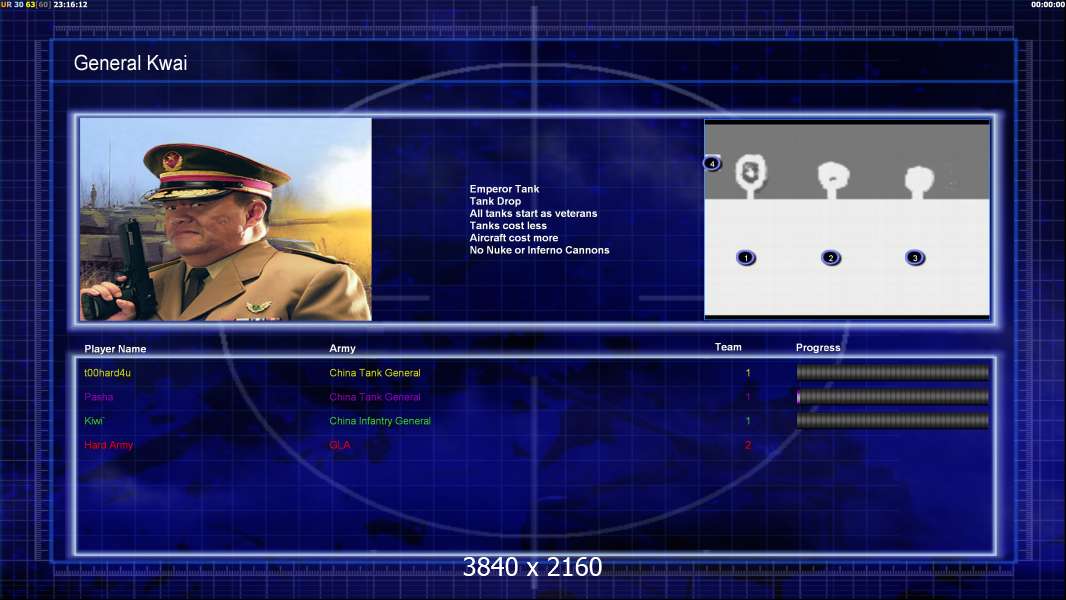Click the 3840 x 2160 resolution text
This screenshot has width=1066, height=600.
tap(532, 567)
